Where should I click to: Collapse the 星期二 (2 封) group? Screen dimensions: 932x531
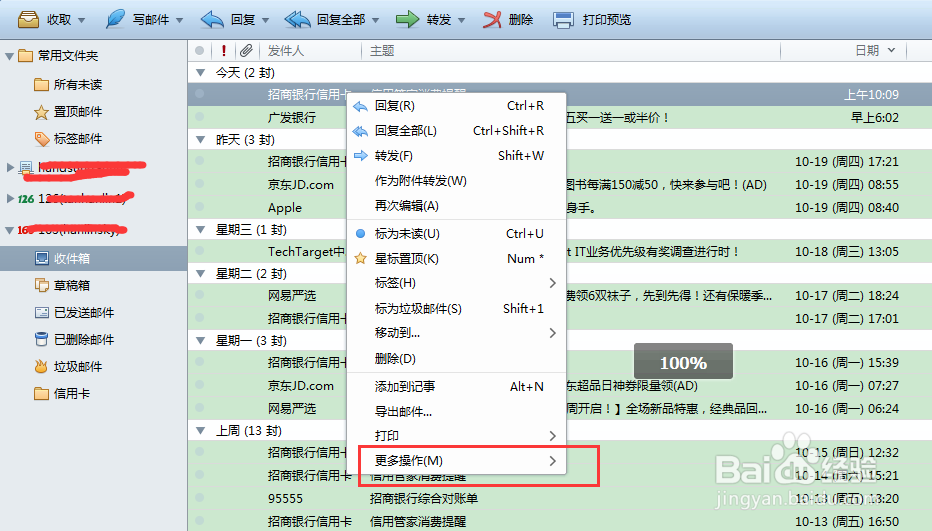pos(201,274)
